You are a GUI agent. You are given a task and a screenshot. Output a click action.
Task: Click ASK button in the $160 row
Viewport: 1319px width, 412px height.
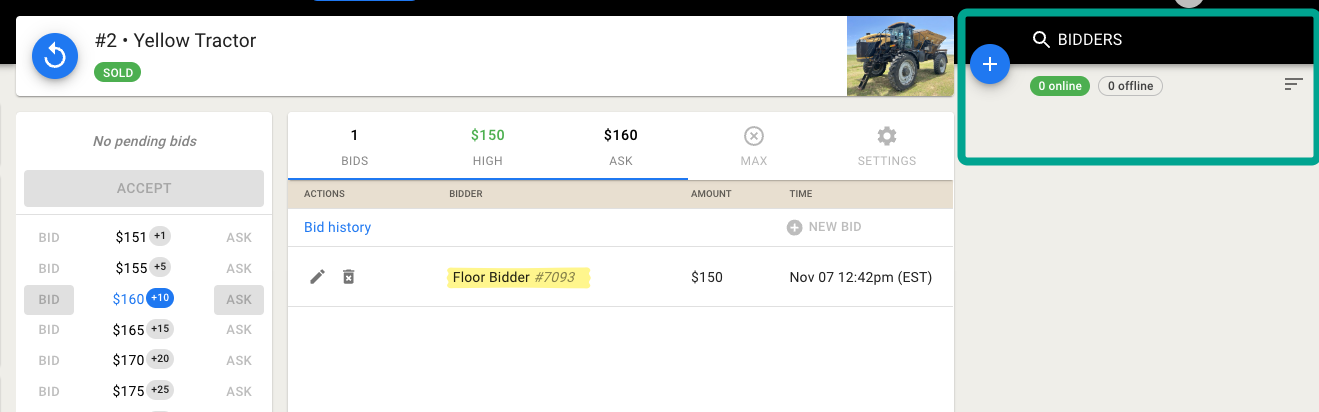(239, 300)
